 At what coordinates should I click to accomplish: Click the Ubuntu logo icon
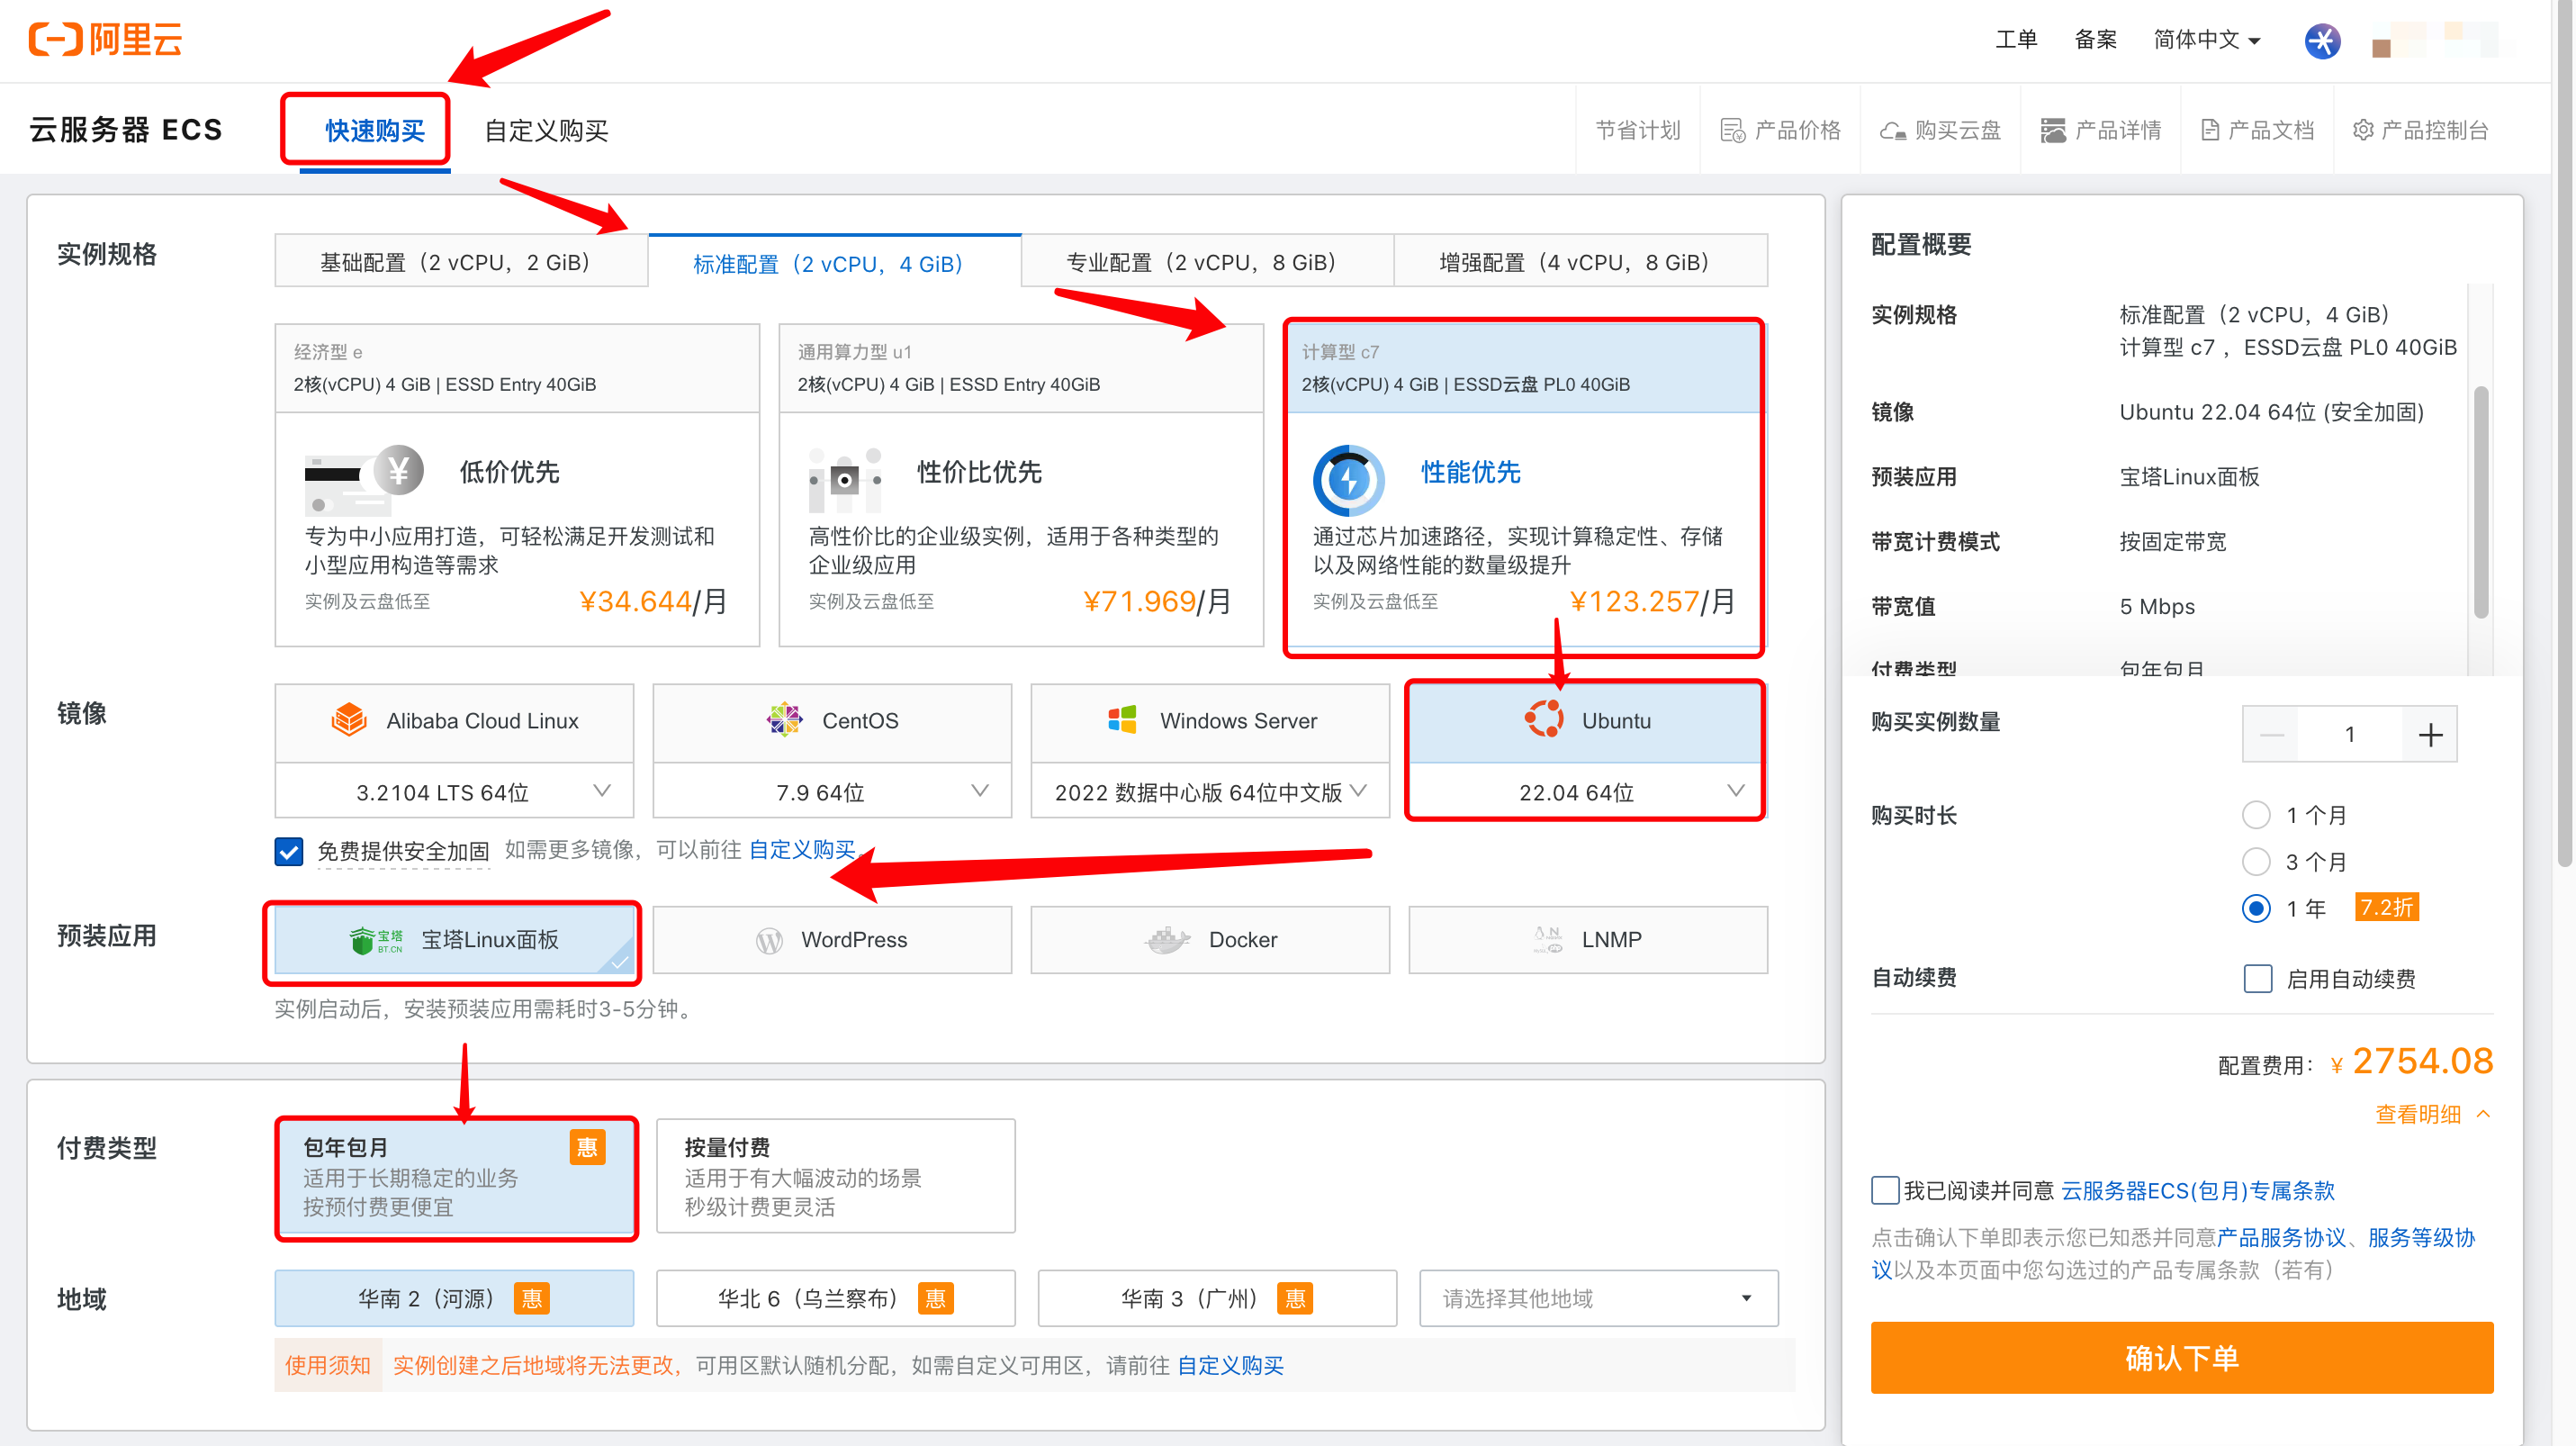coord(1544,720)
